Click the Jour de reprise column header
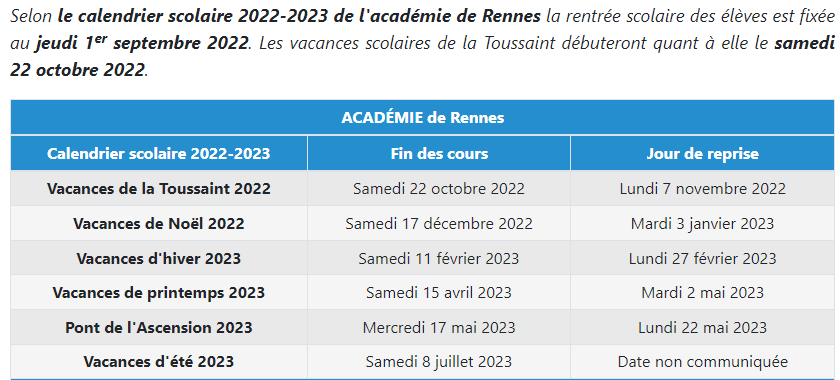 click(702, 154)
